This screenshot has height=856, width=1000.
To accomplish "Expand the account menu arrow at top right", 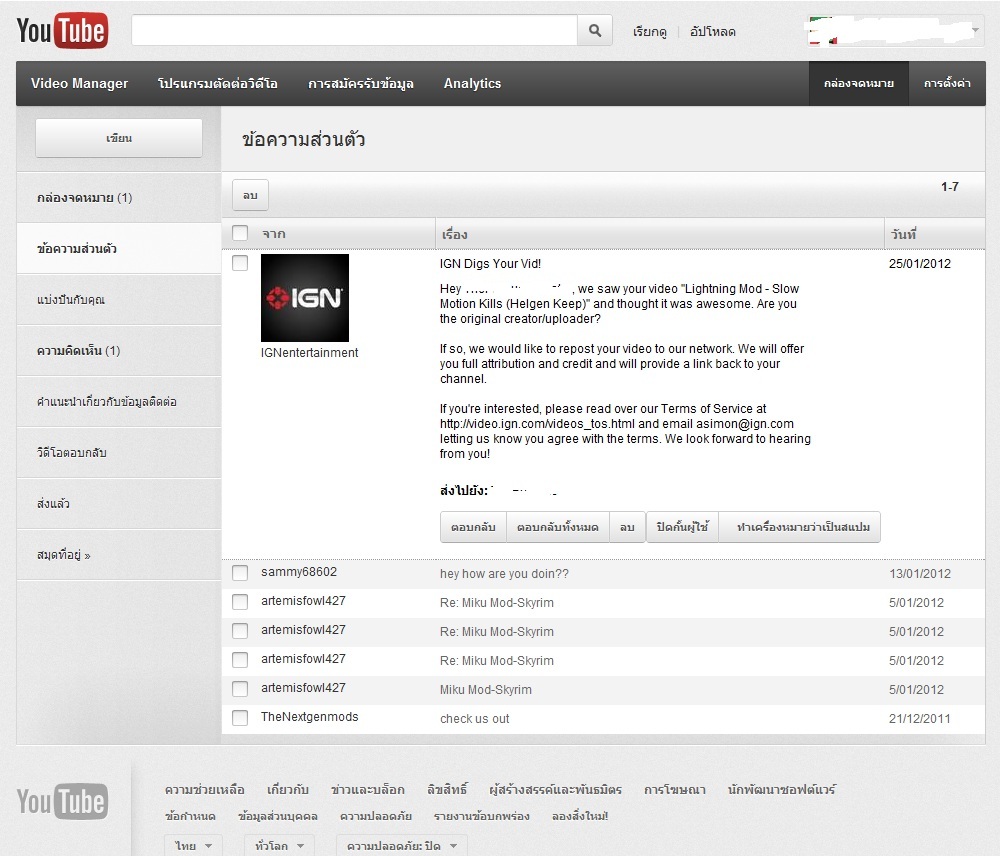I will tap(975, 30).
